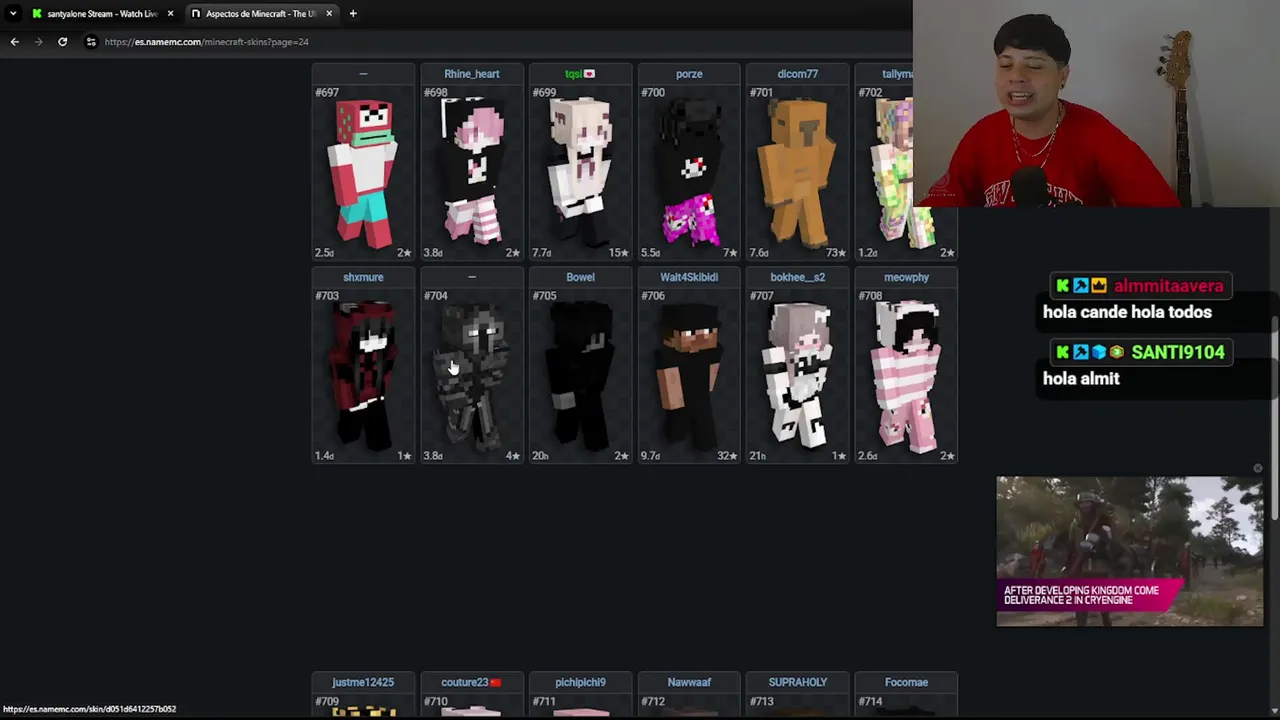Open Bowel profile link
This screenshot has height=720, width=1280.
click(x=580, y=277)
